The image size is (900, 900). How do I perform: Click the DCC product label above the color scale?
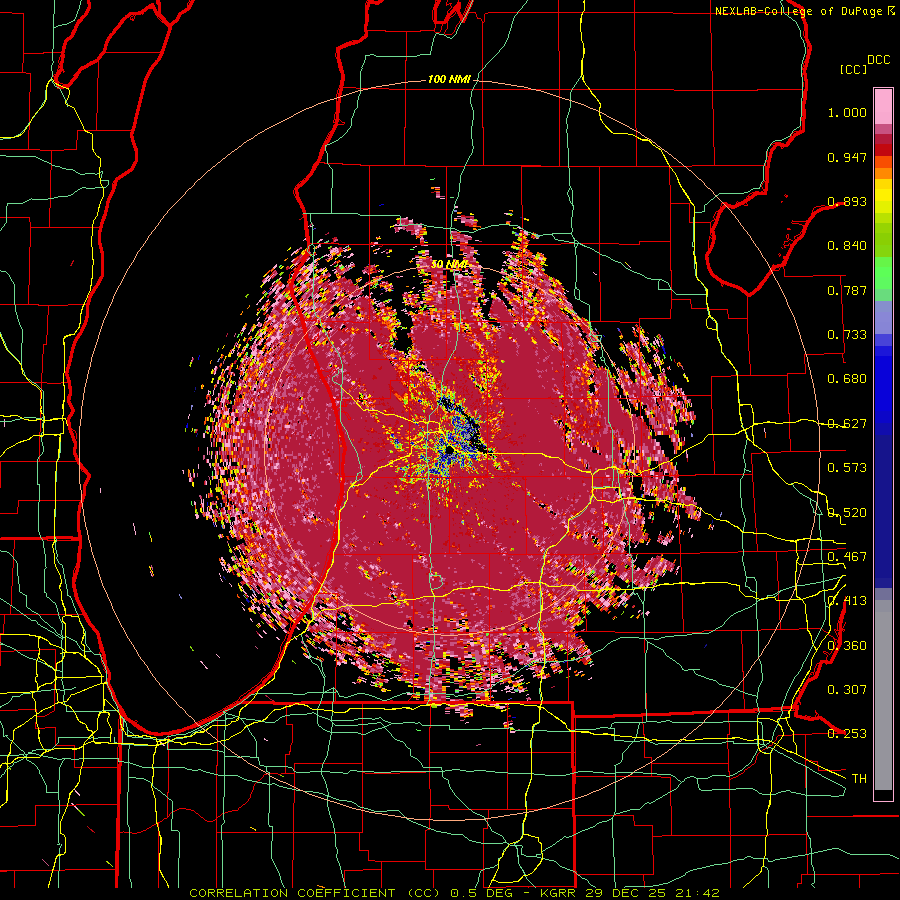coord(878,60)
